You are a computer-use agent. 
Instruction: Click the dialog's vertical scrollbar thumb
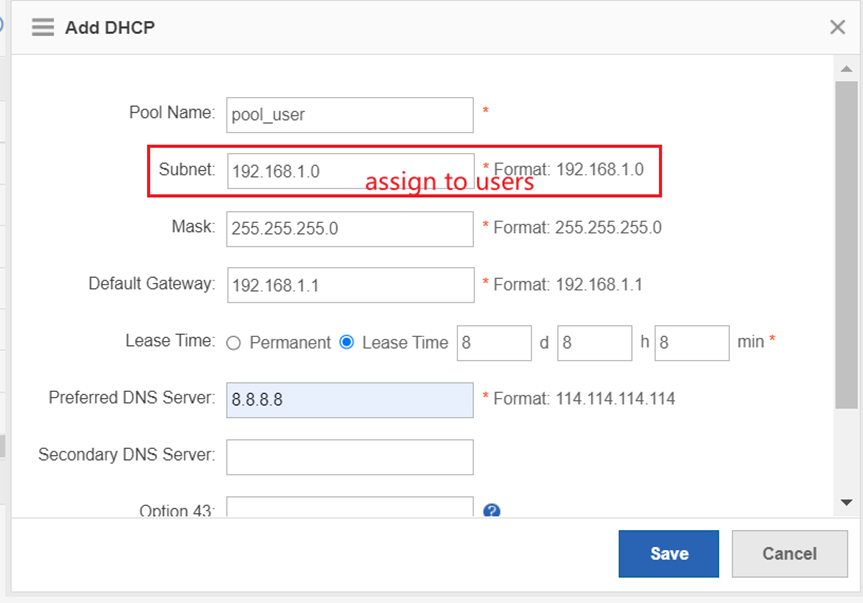[x=846, y=244]
